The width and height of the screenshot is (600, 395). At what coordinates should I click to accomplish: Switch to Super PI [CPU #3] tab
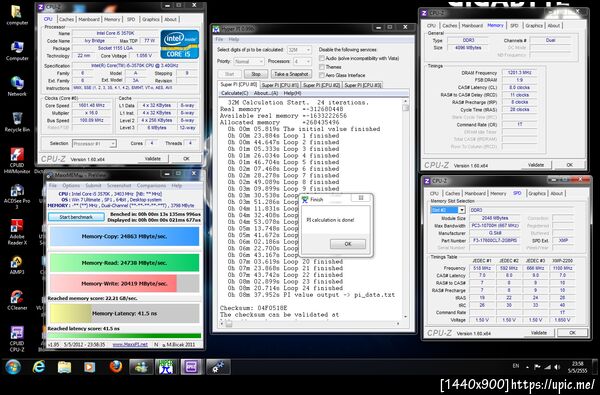point(363,85)
